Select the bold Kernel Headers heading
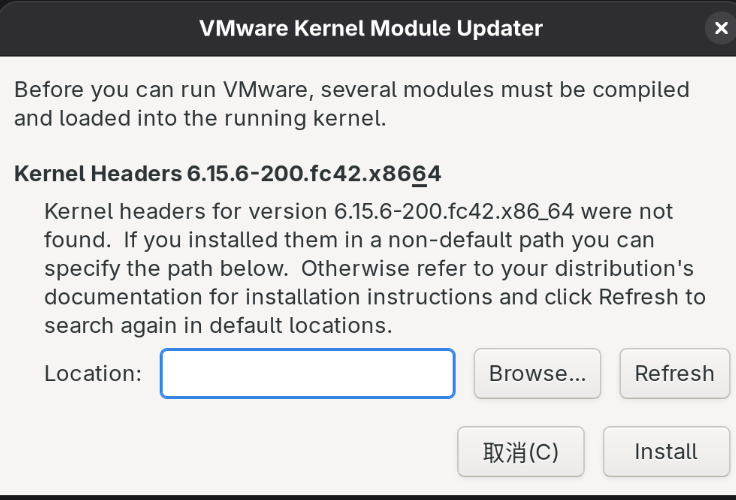This screenshot has height=500, width=736. pos(228,174)
